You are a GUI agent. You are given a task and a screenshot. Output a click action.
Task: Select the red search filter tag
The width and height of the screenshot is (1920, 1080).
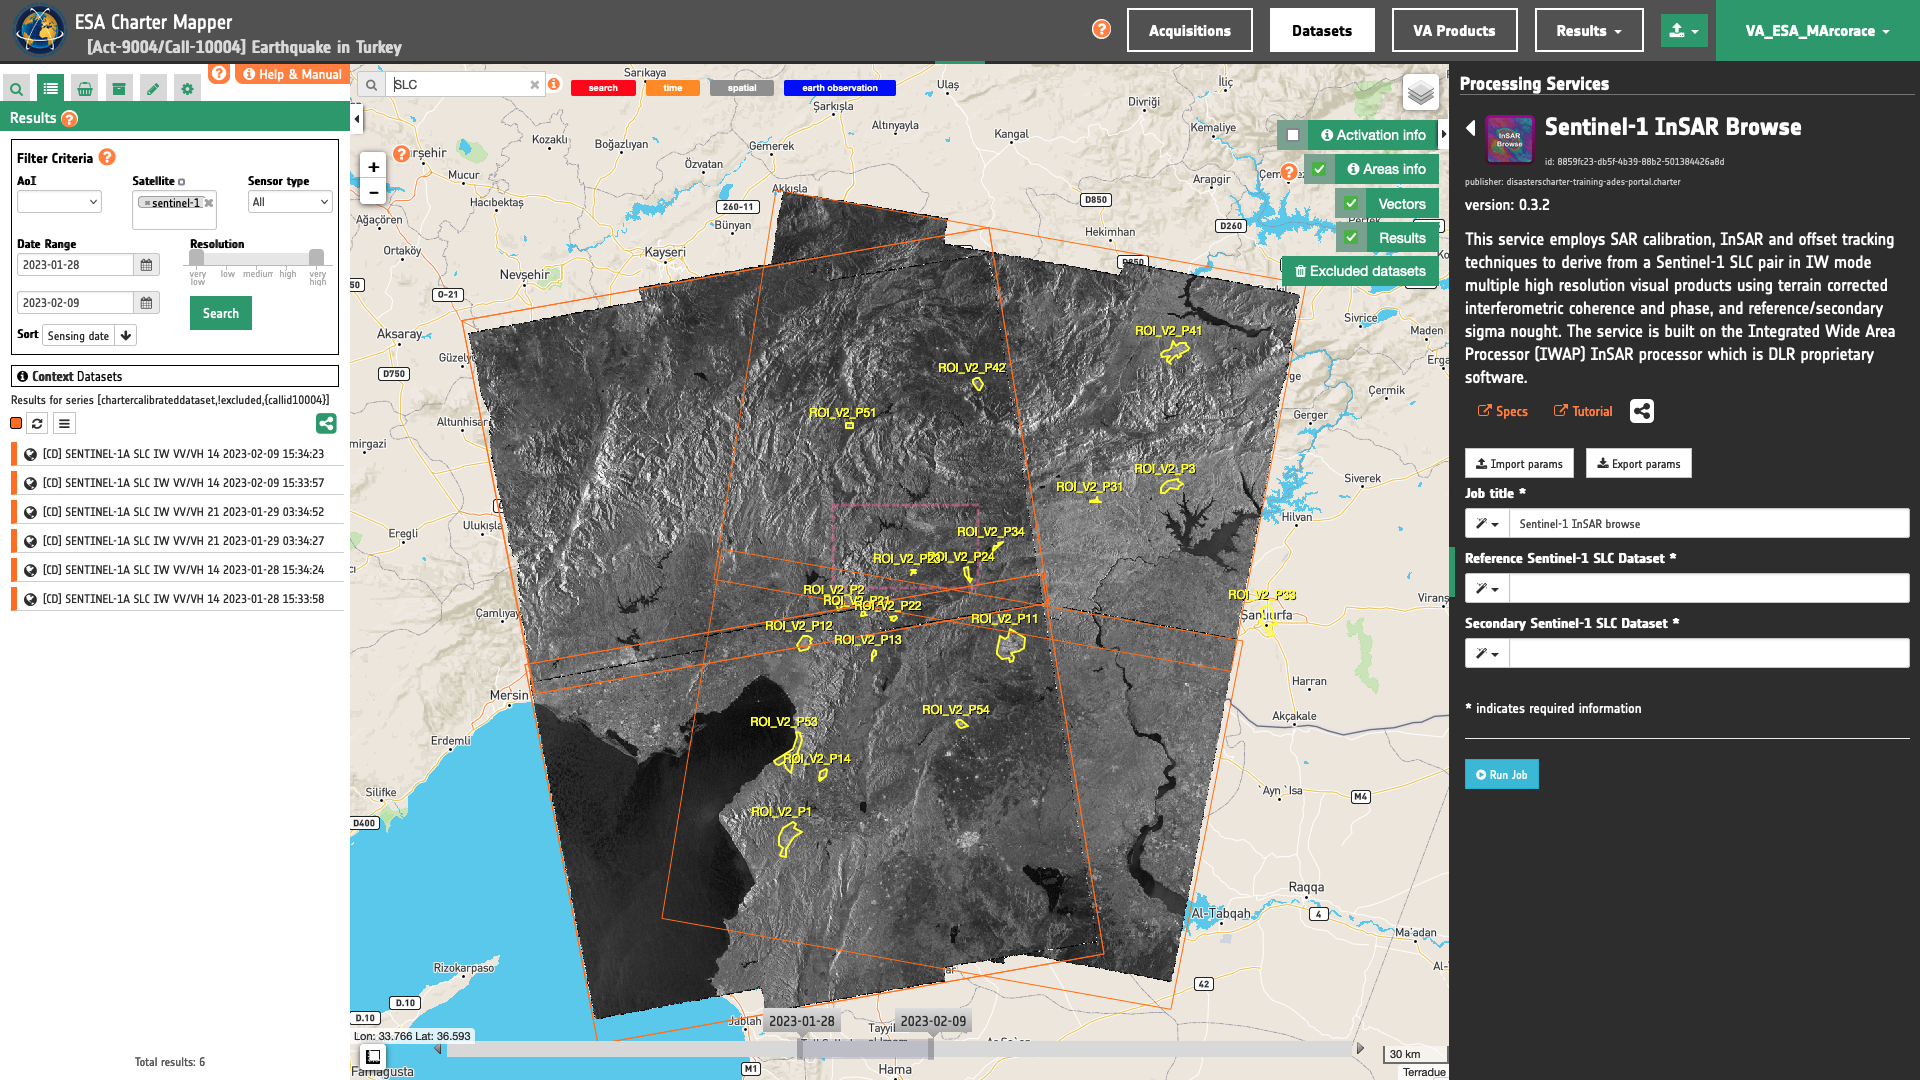click(603, 88)
